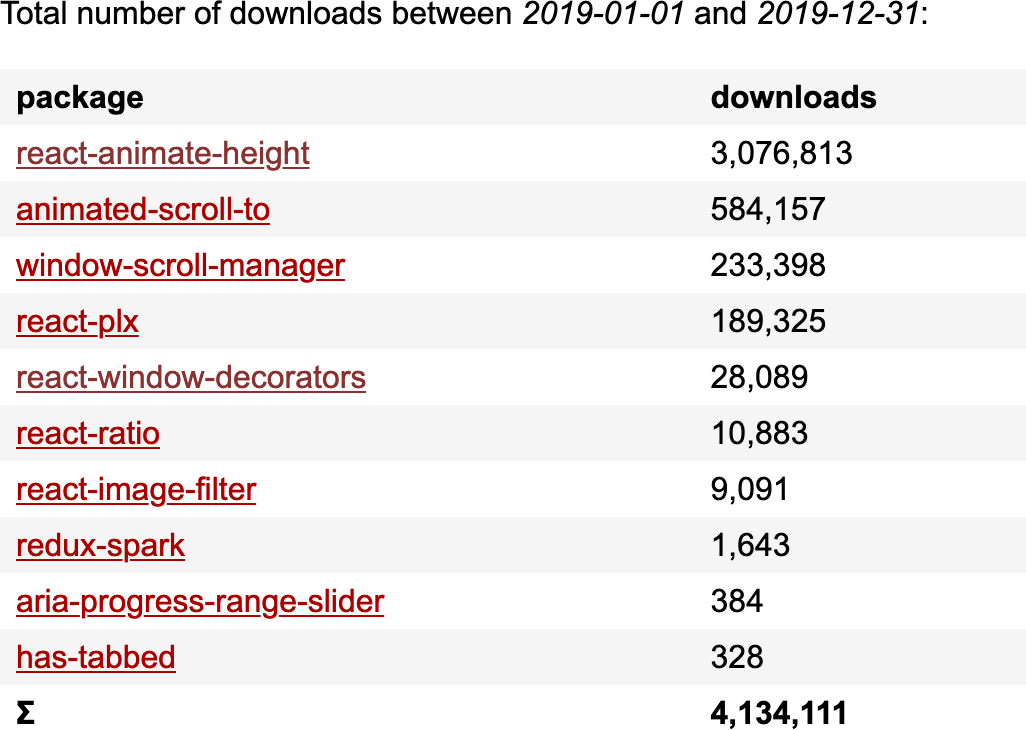Open the react-animate-height package link
The width and height of the screenshot is (1026, 730).
coord(163,154)
